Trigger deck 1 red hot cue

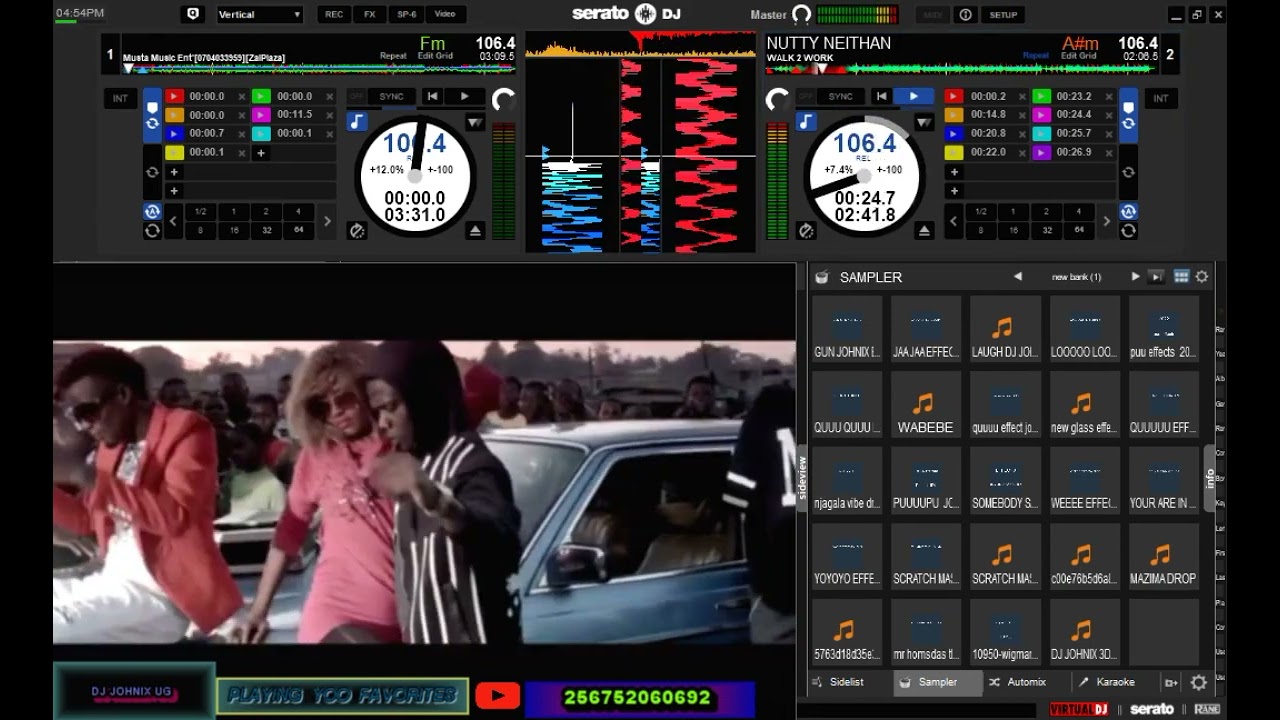point(174,96)
